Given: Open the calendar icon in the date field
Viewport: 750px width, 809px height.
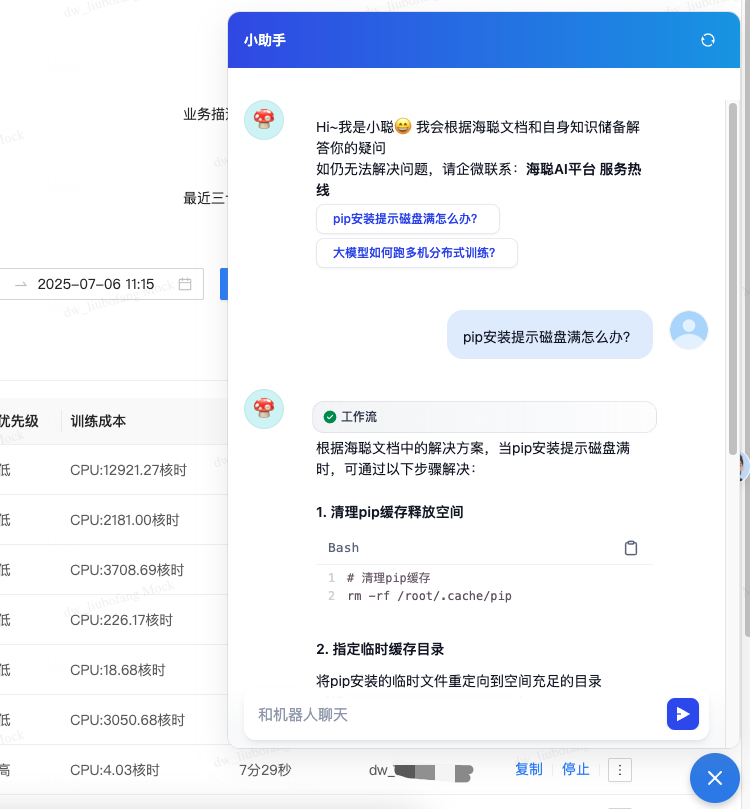Looking at the screenshot, I should tap(185, 284).
